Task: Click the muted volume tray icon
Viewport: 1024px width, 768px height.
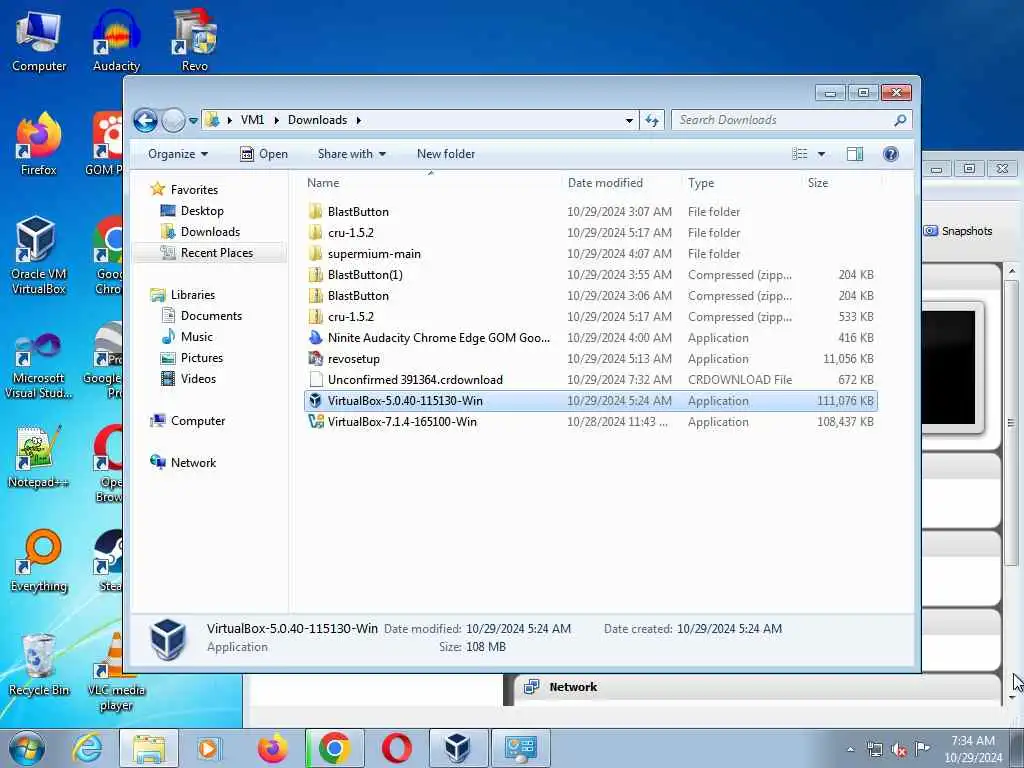Action: pyautogui.click(x=899, y=750)
